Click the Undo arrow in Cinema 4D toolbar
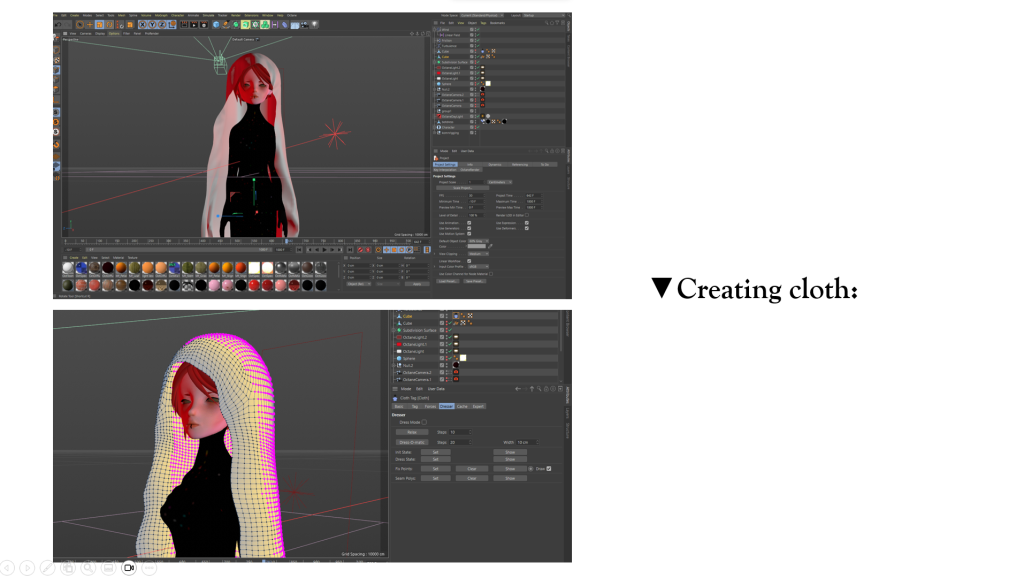 click(x=58, y=25)
